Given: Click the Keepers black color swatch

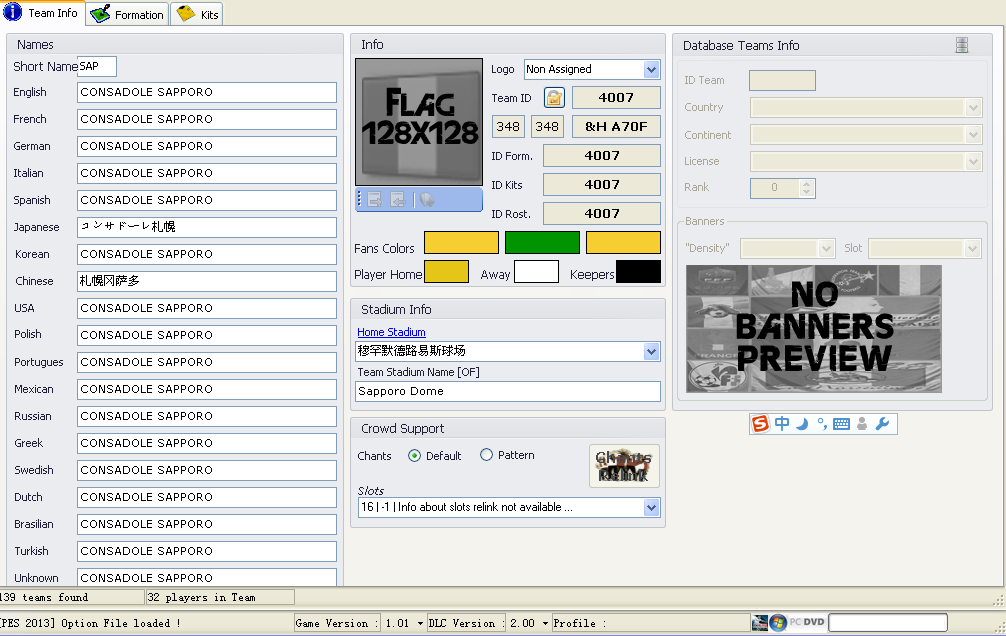Looking at the screenshot, I should pos(638,271).
